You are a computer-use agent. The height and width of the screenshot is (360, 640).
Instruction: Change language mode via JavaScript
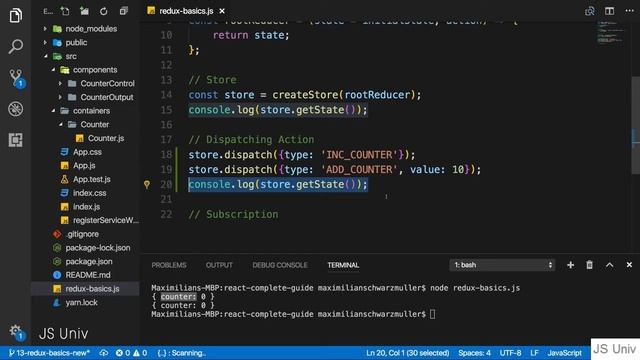[x=564, y=353]
